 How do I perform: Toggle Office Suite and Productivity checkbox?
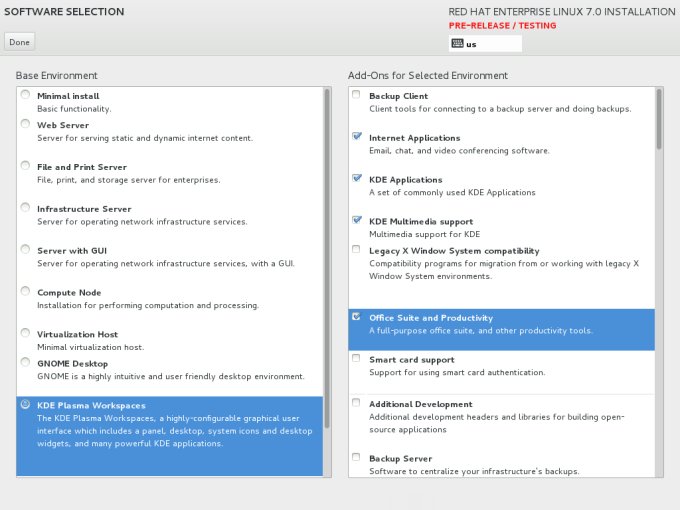tap(356, 317)
